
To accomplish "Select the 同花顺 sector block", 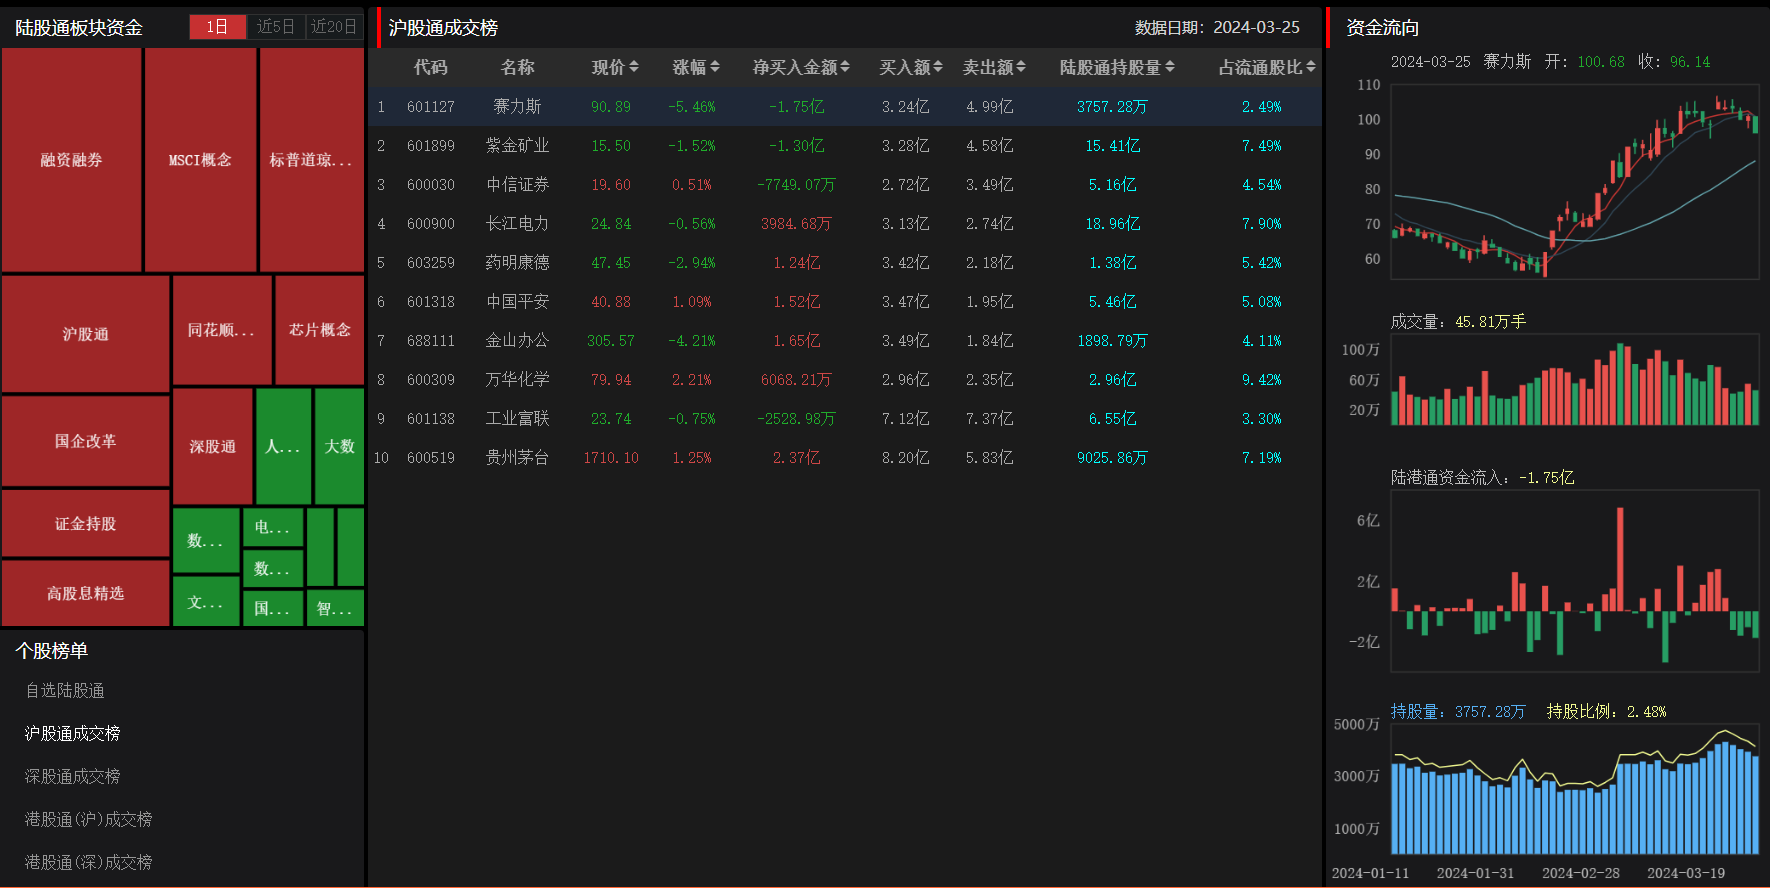I will pyautogui.click(x=222, y=330).
